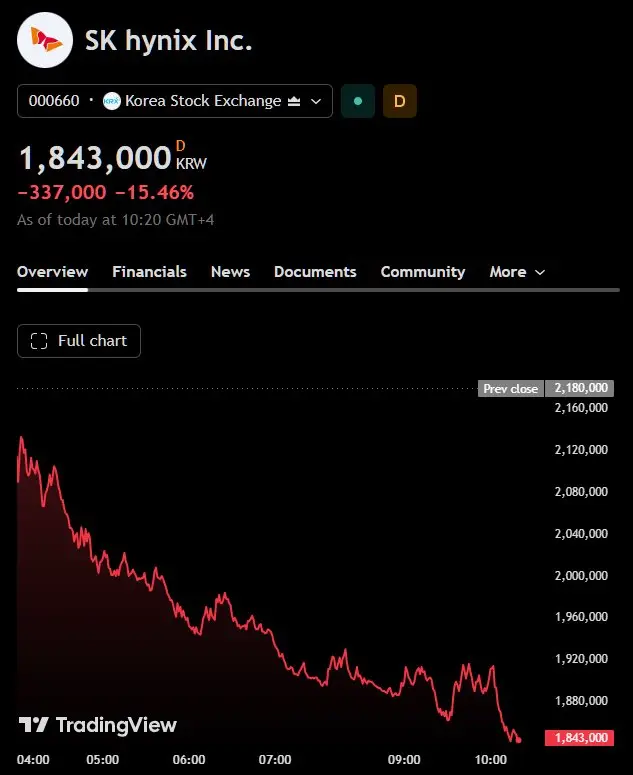633x775 pixels.
Task: Expand the More tab menu
Action: 517,272
